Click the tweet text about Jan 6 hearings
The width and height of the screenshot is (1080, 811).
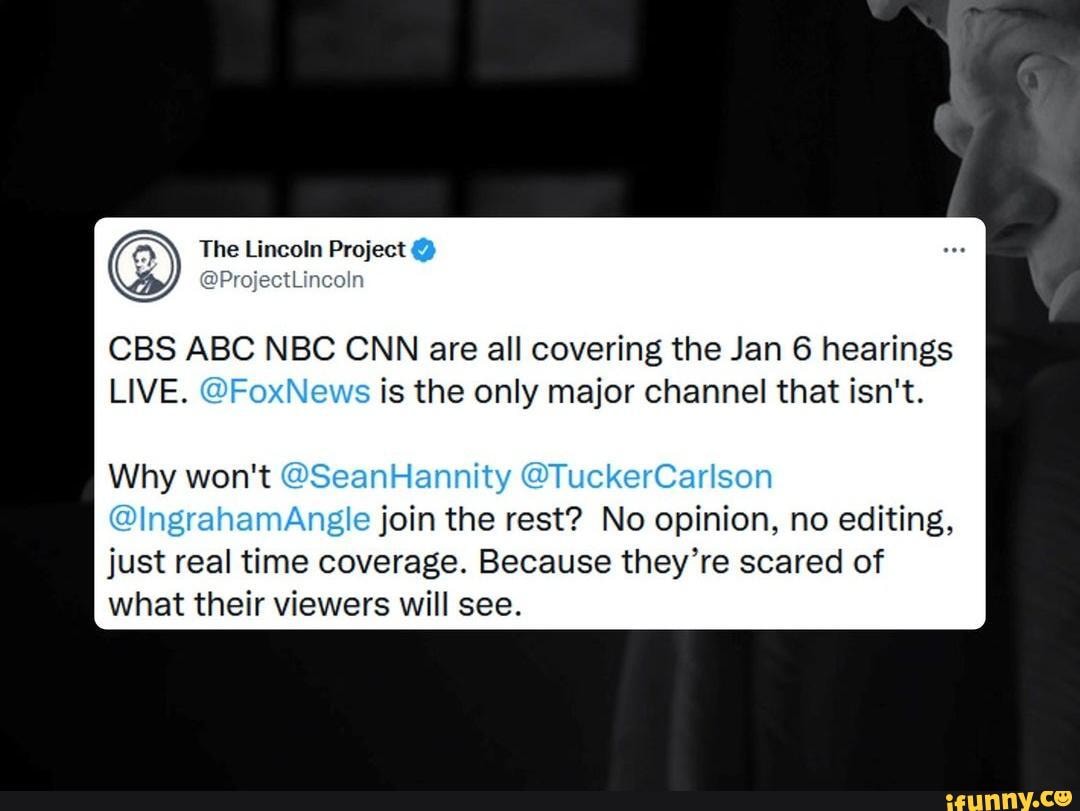530,371
